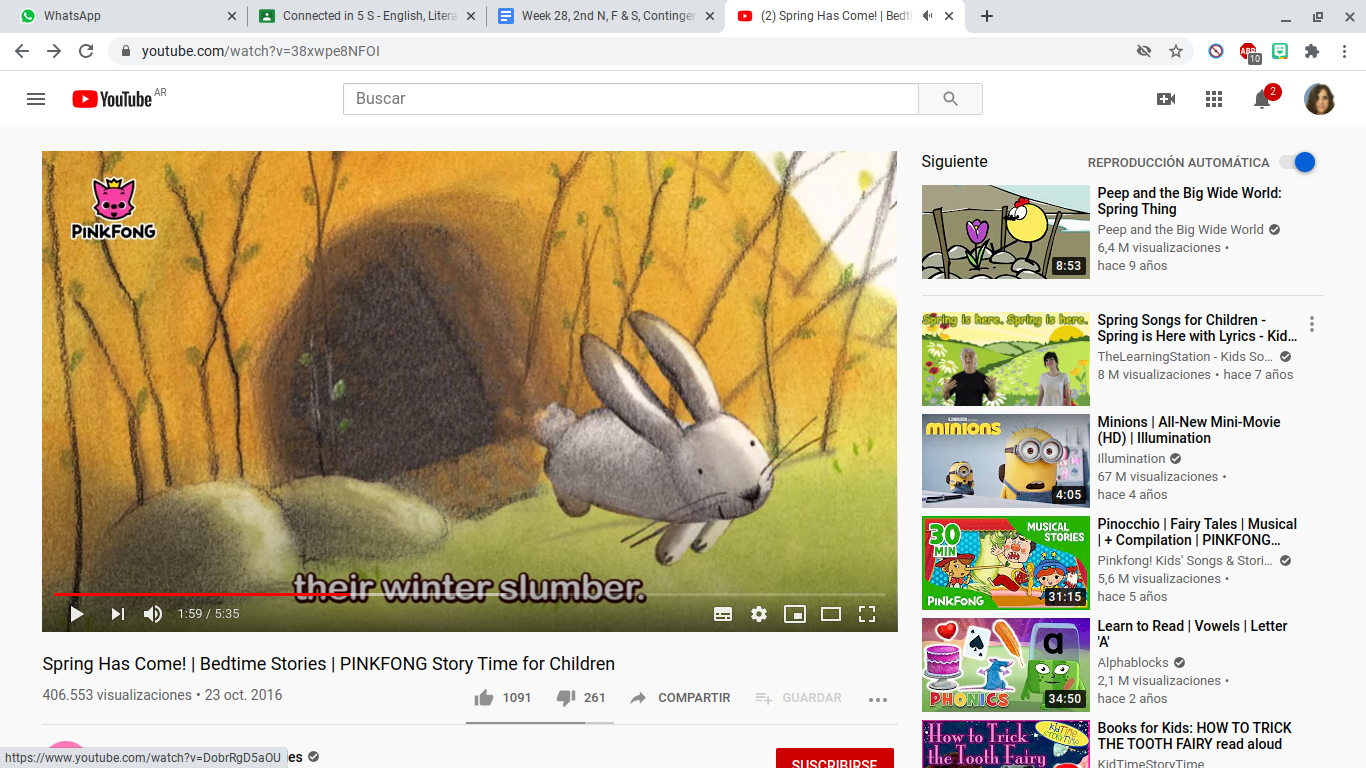The image size is (1366, 768).
Task: Click the Pinkfong watermark logo in video
Action: [114, 209]
